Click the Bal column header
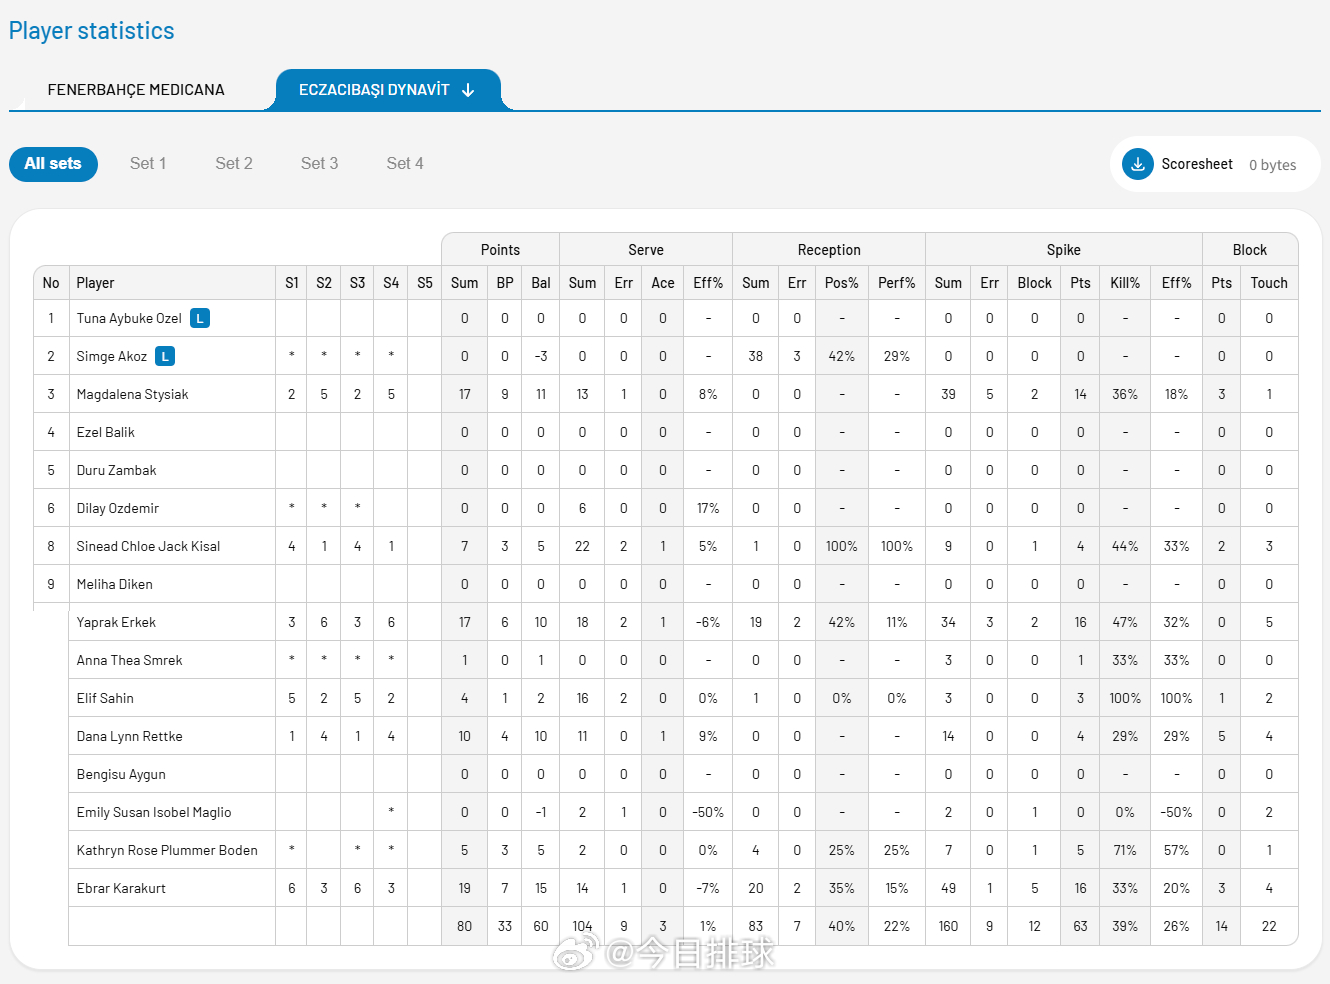The width and height of the screenshot is (1330, 984). coord(541,283)
